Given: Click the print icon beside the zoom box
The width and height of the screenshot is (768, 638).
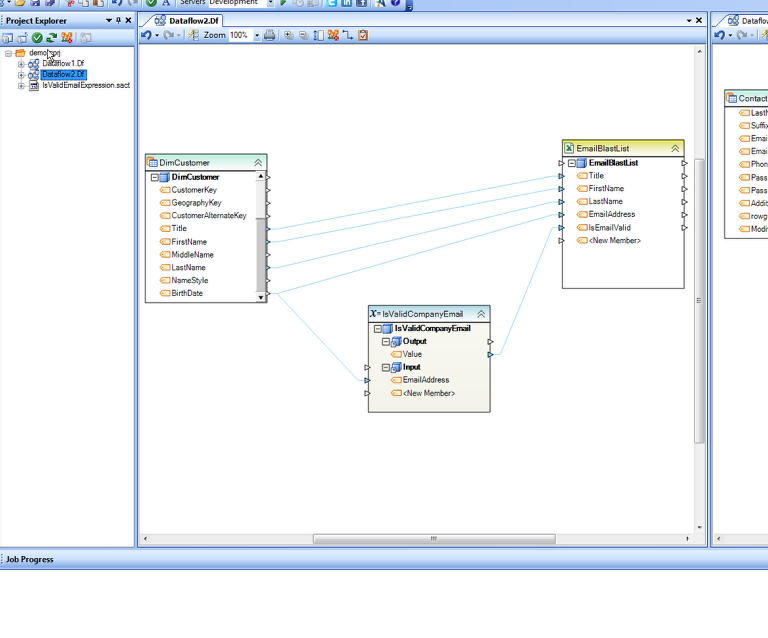Looking at the screenshot, I should coord(270,35).
